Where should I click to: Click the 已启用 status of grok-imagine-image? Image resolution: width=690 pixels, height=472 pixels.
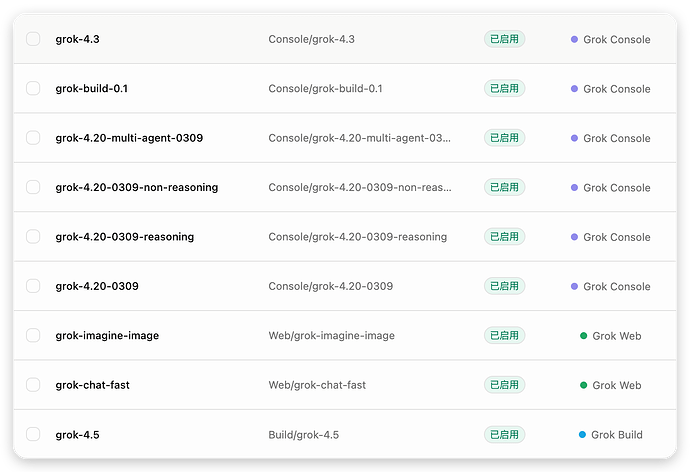point(504,335)
